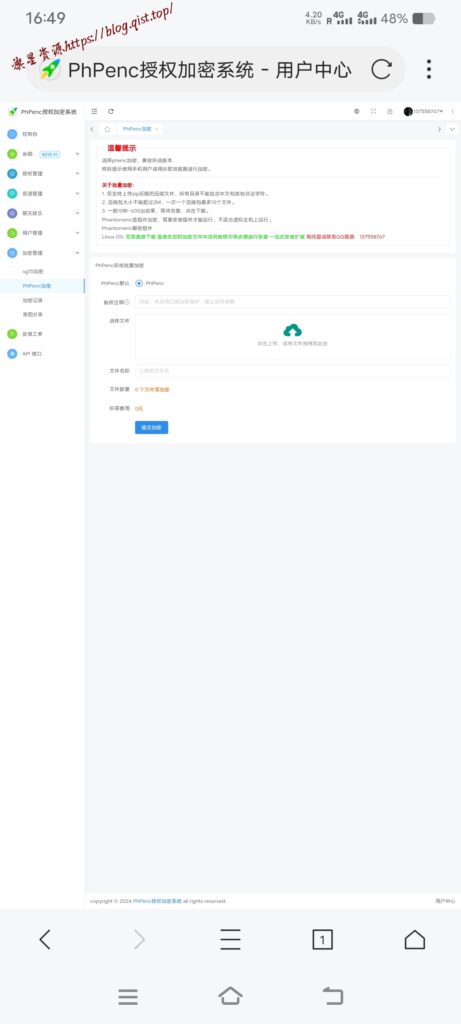Switch to the PhPenc加密 page tab

click(136, 129)
